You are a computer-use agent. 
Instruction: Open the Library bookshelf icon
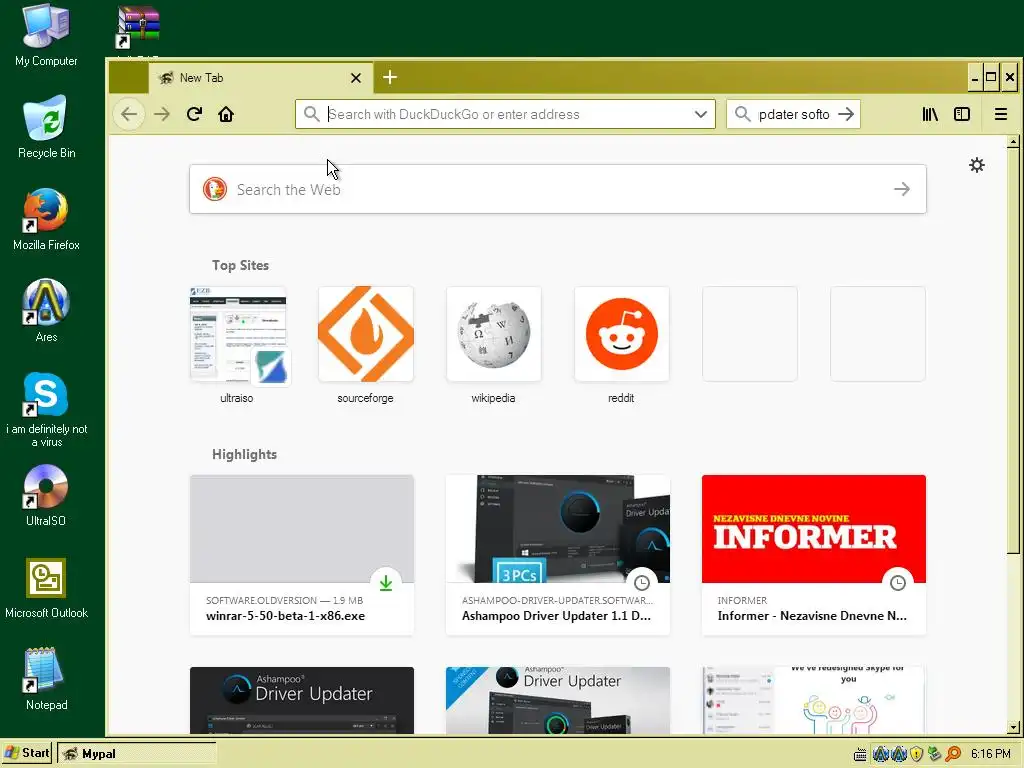[x=930, y=114]
